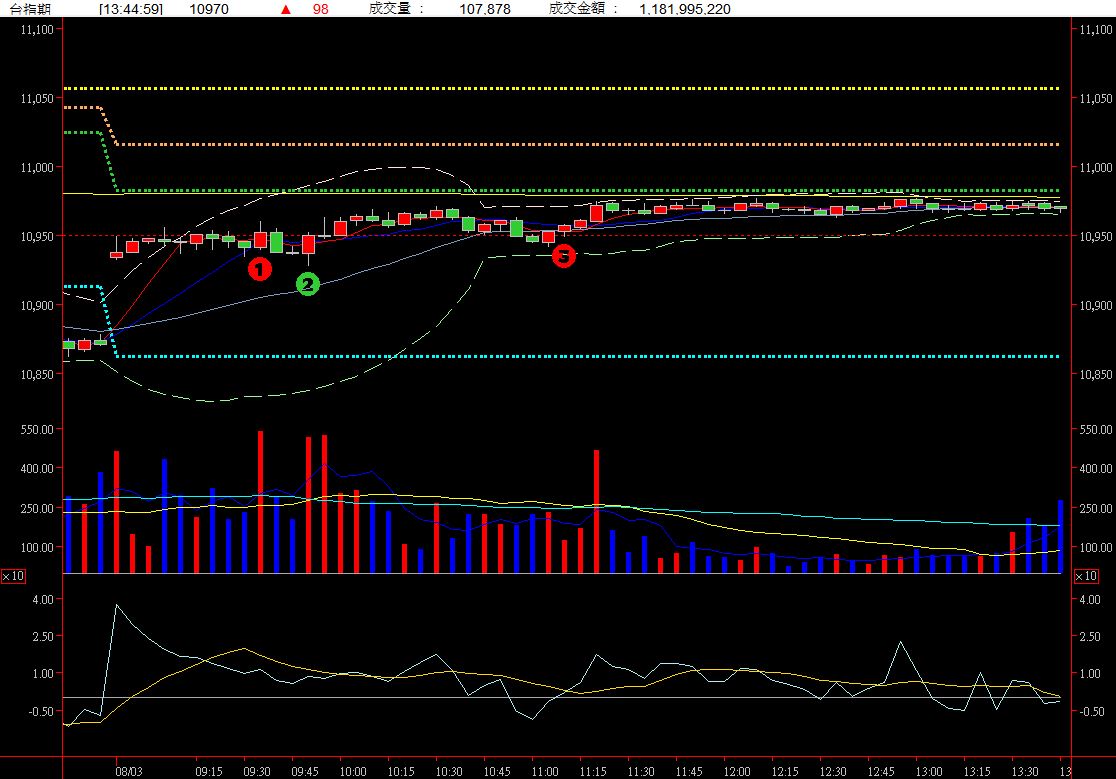Click 10,850 on the right price axis
This screenshot has height=779, width=1116.
tap(1096, 374)
